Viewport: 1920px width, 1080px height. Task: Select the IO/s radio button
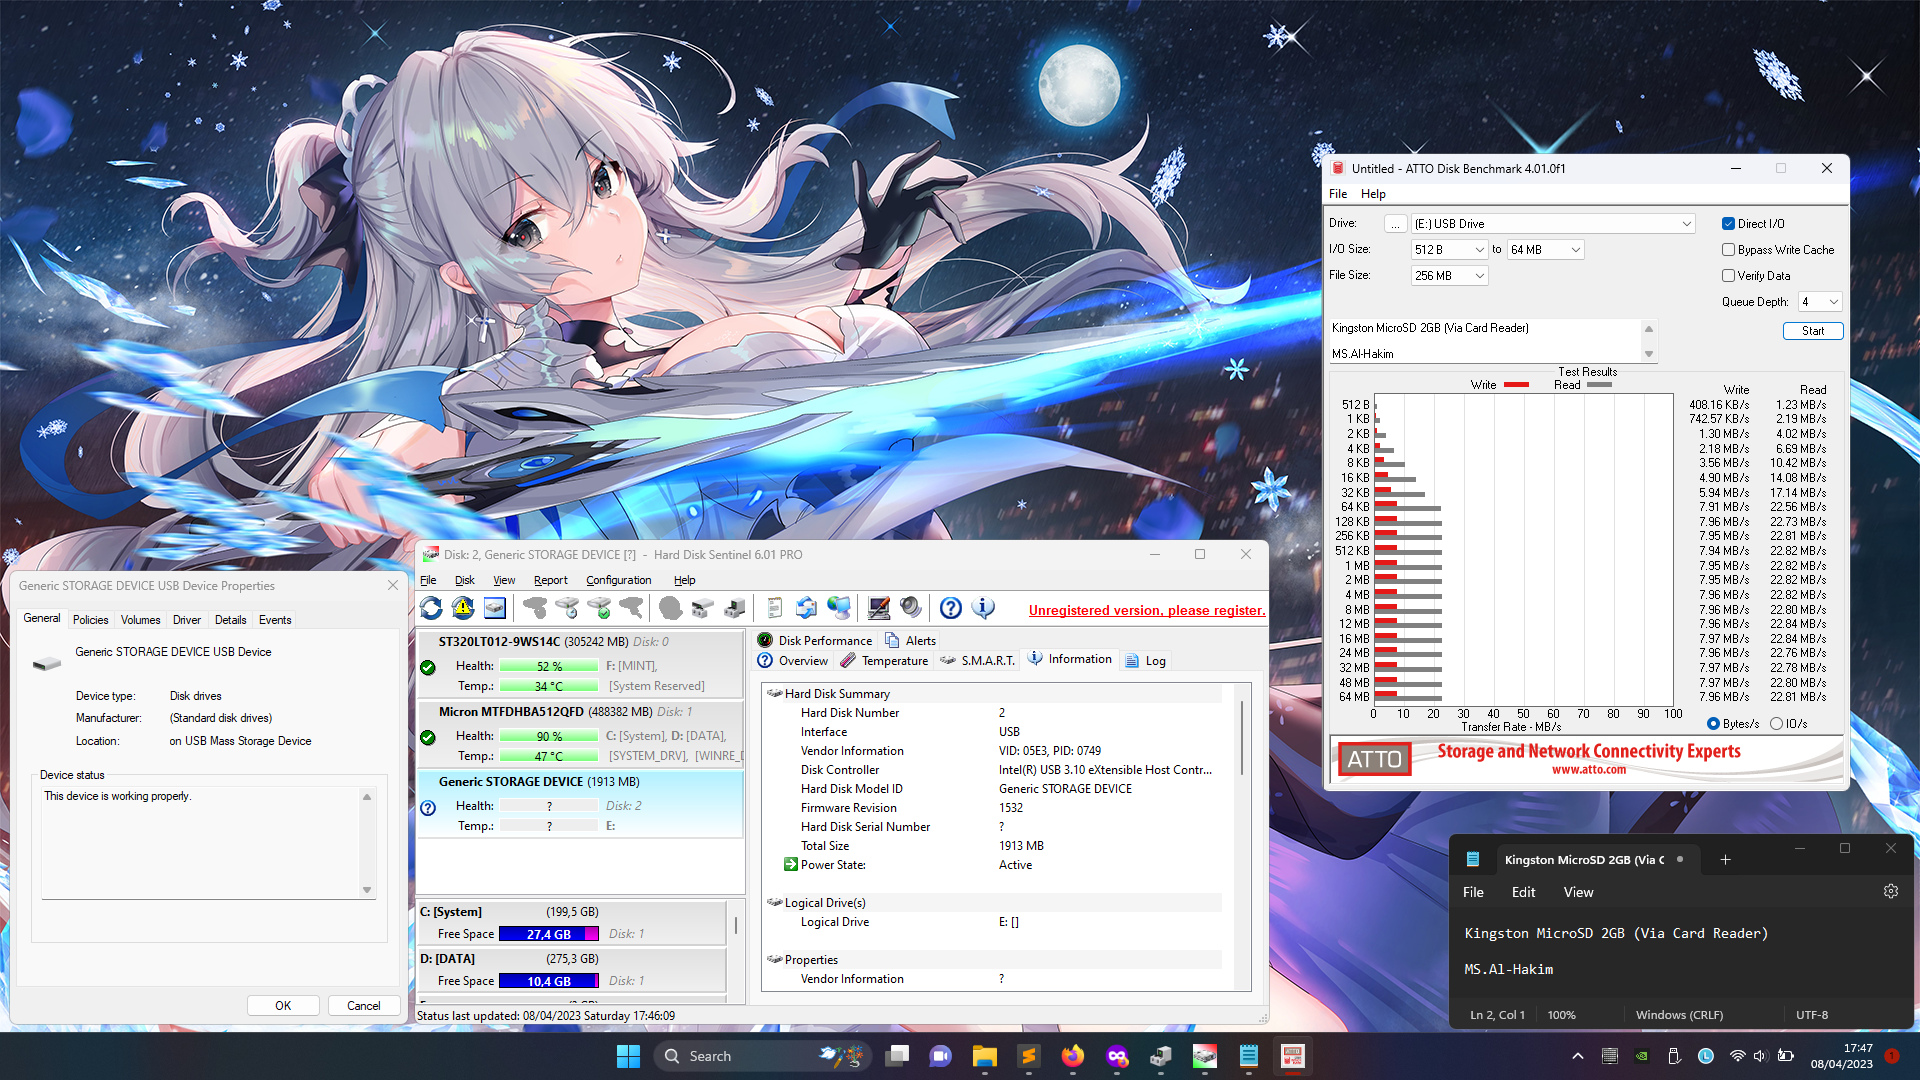[x=1776, y=724]
